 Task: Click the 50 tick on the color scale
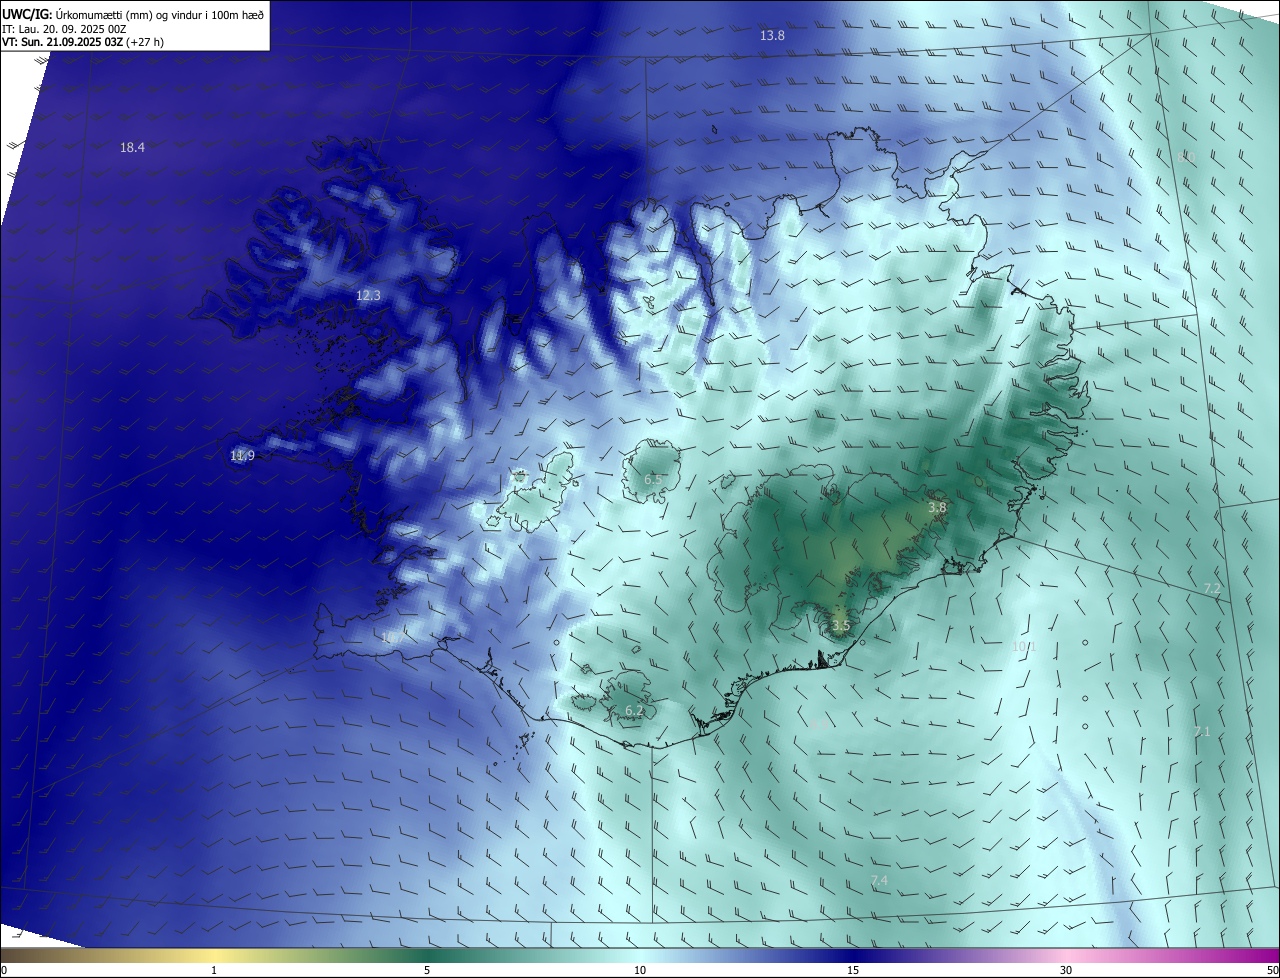tap(1272, 970)
